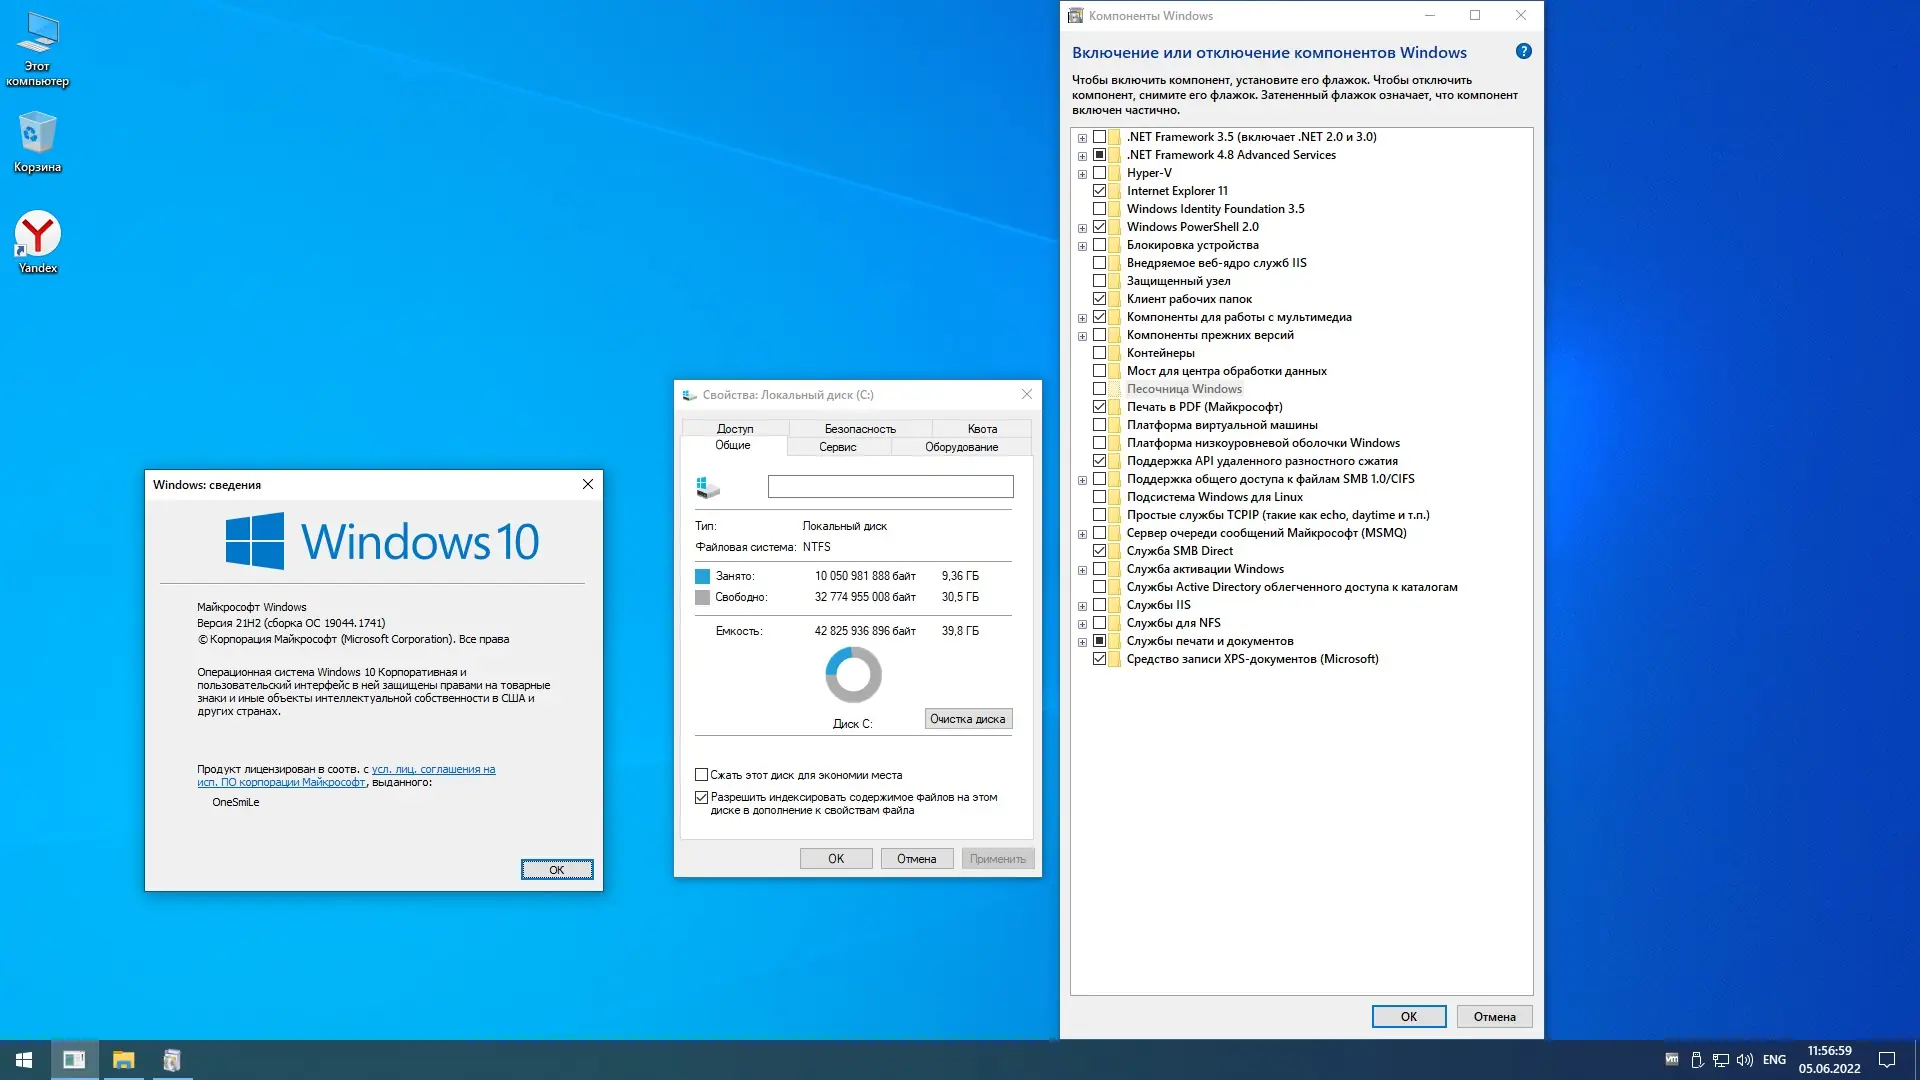Switch to the Оборудование tab
1920x1080 pixels.
[x=961, y=447]
